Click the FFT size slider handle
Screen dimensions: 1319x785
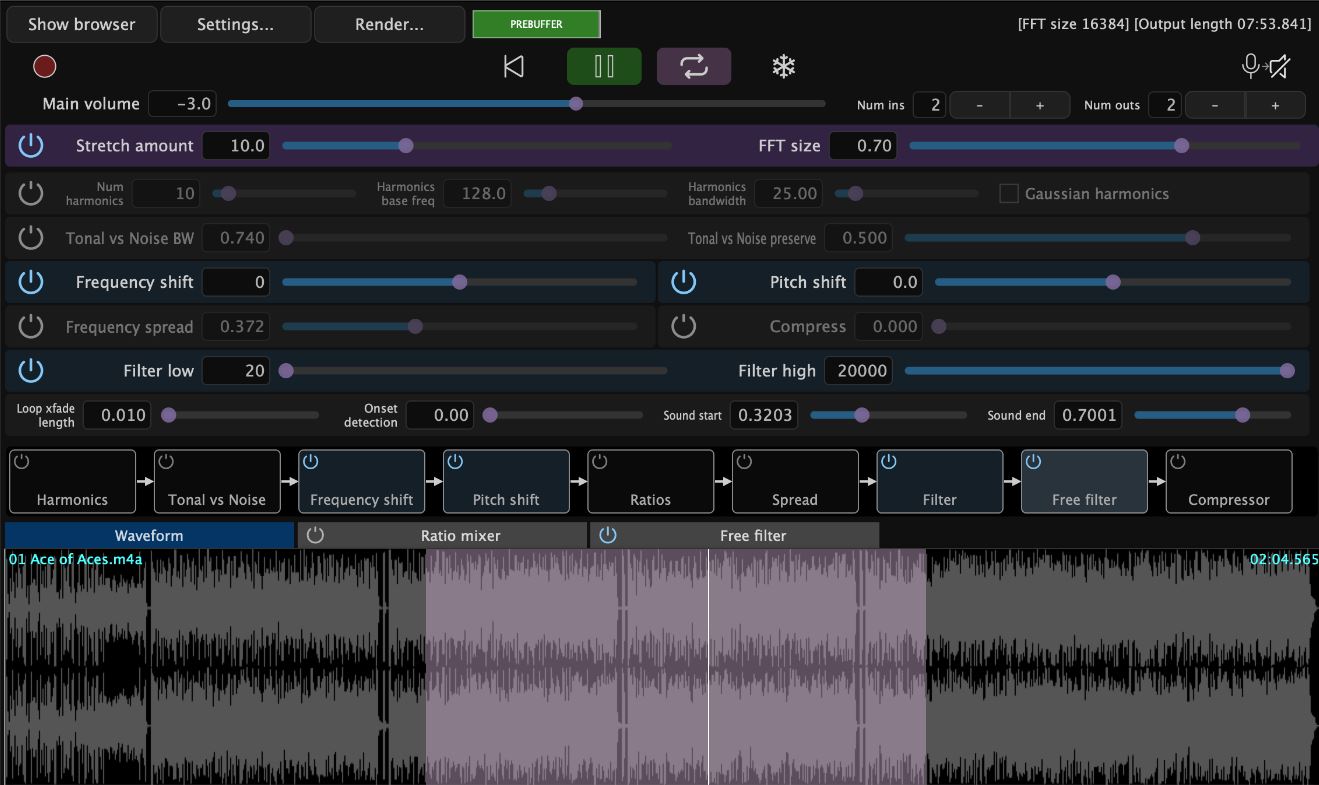tap(1182, 145)
